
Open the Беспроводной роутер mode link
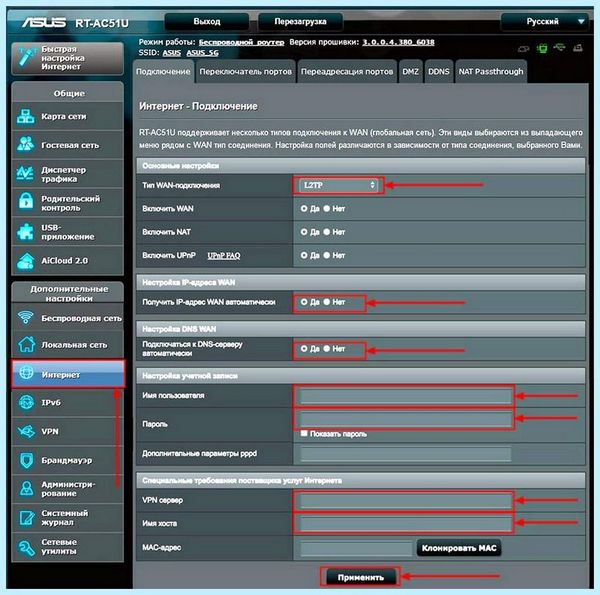click(x=241, y=42)
